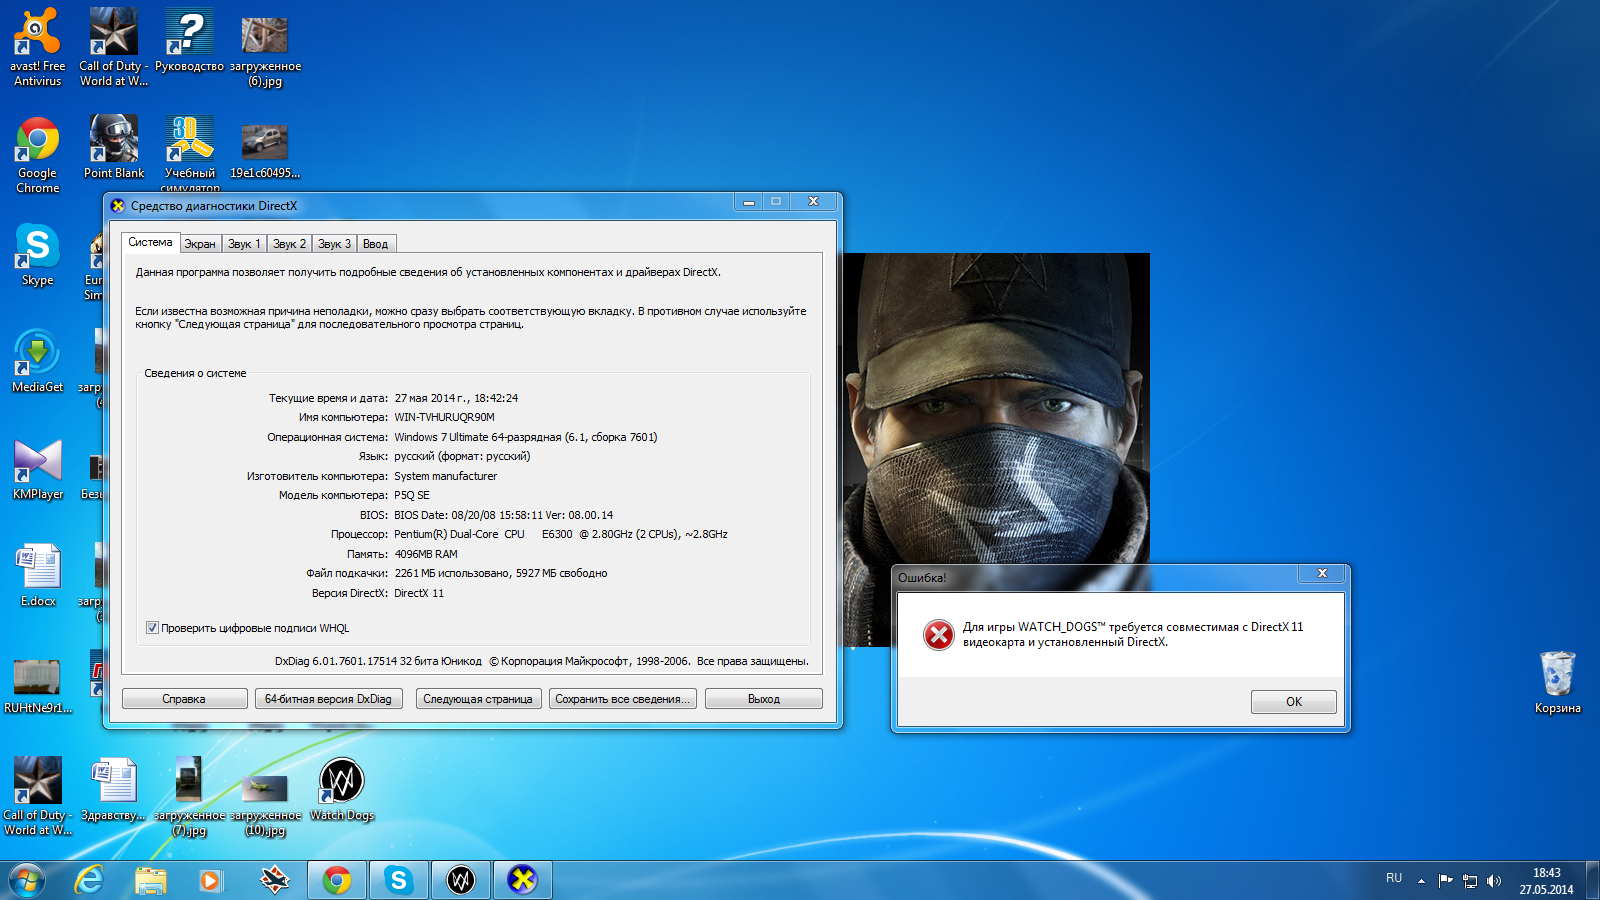Screen dimensions: 1600x900
Task: Click the Справка button
Action: coord(184,699)
